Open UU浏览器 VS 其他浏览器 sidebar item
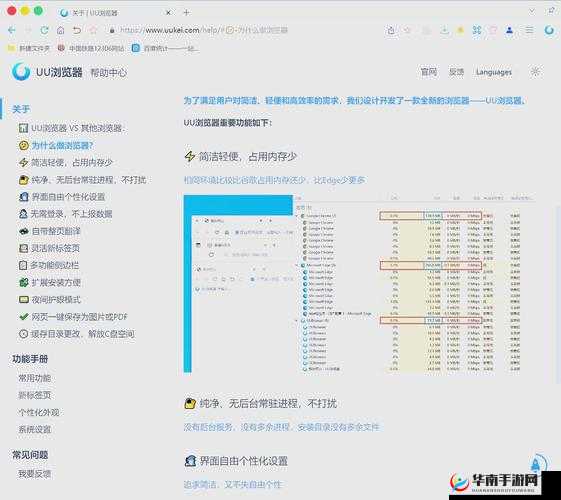 72,128
